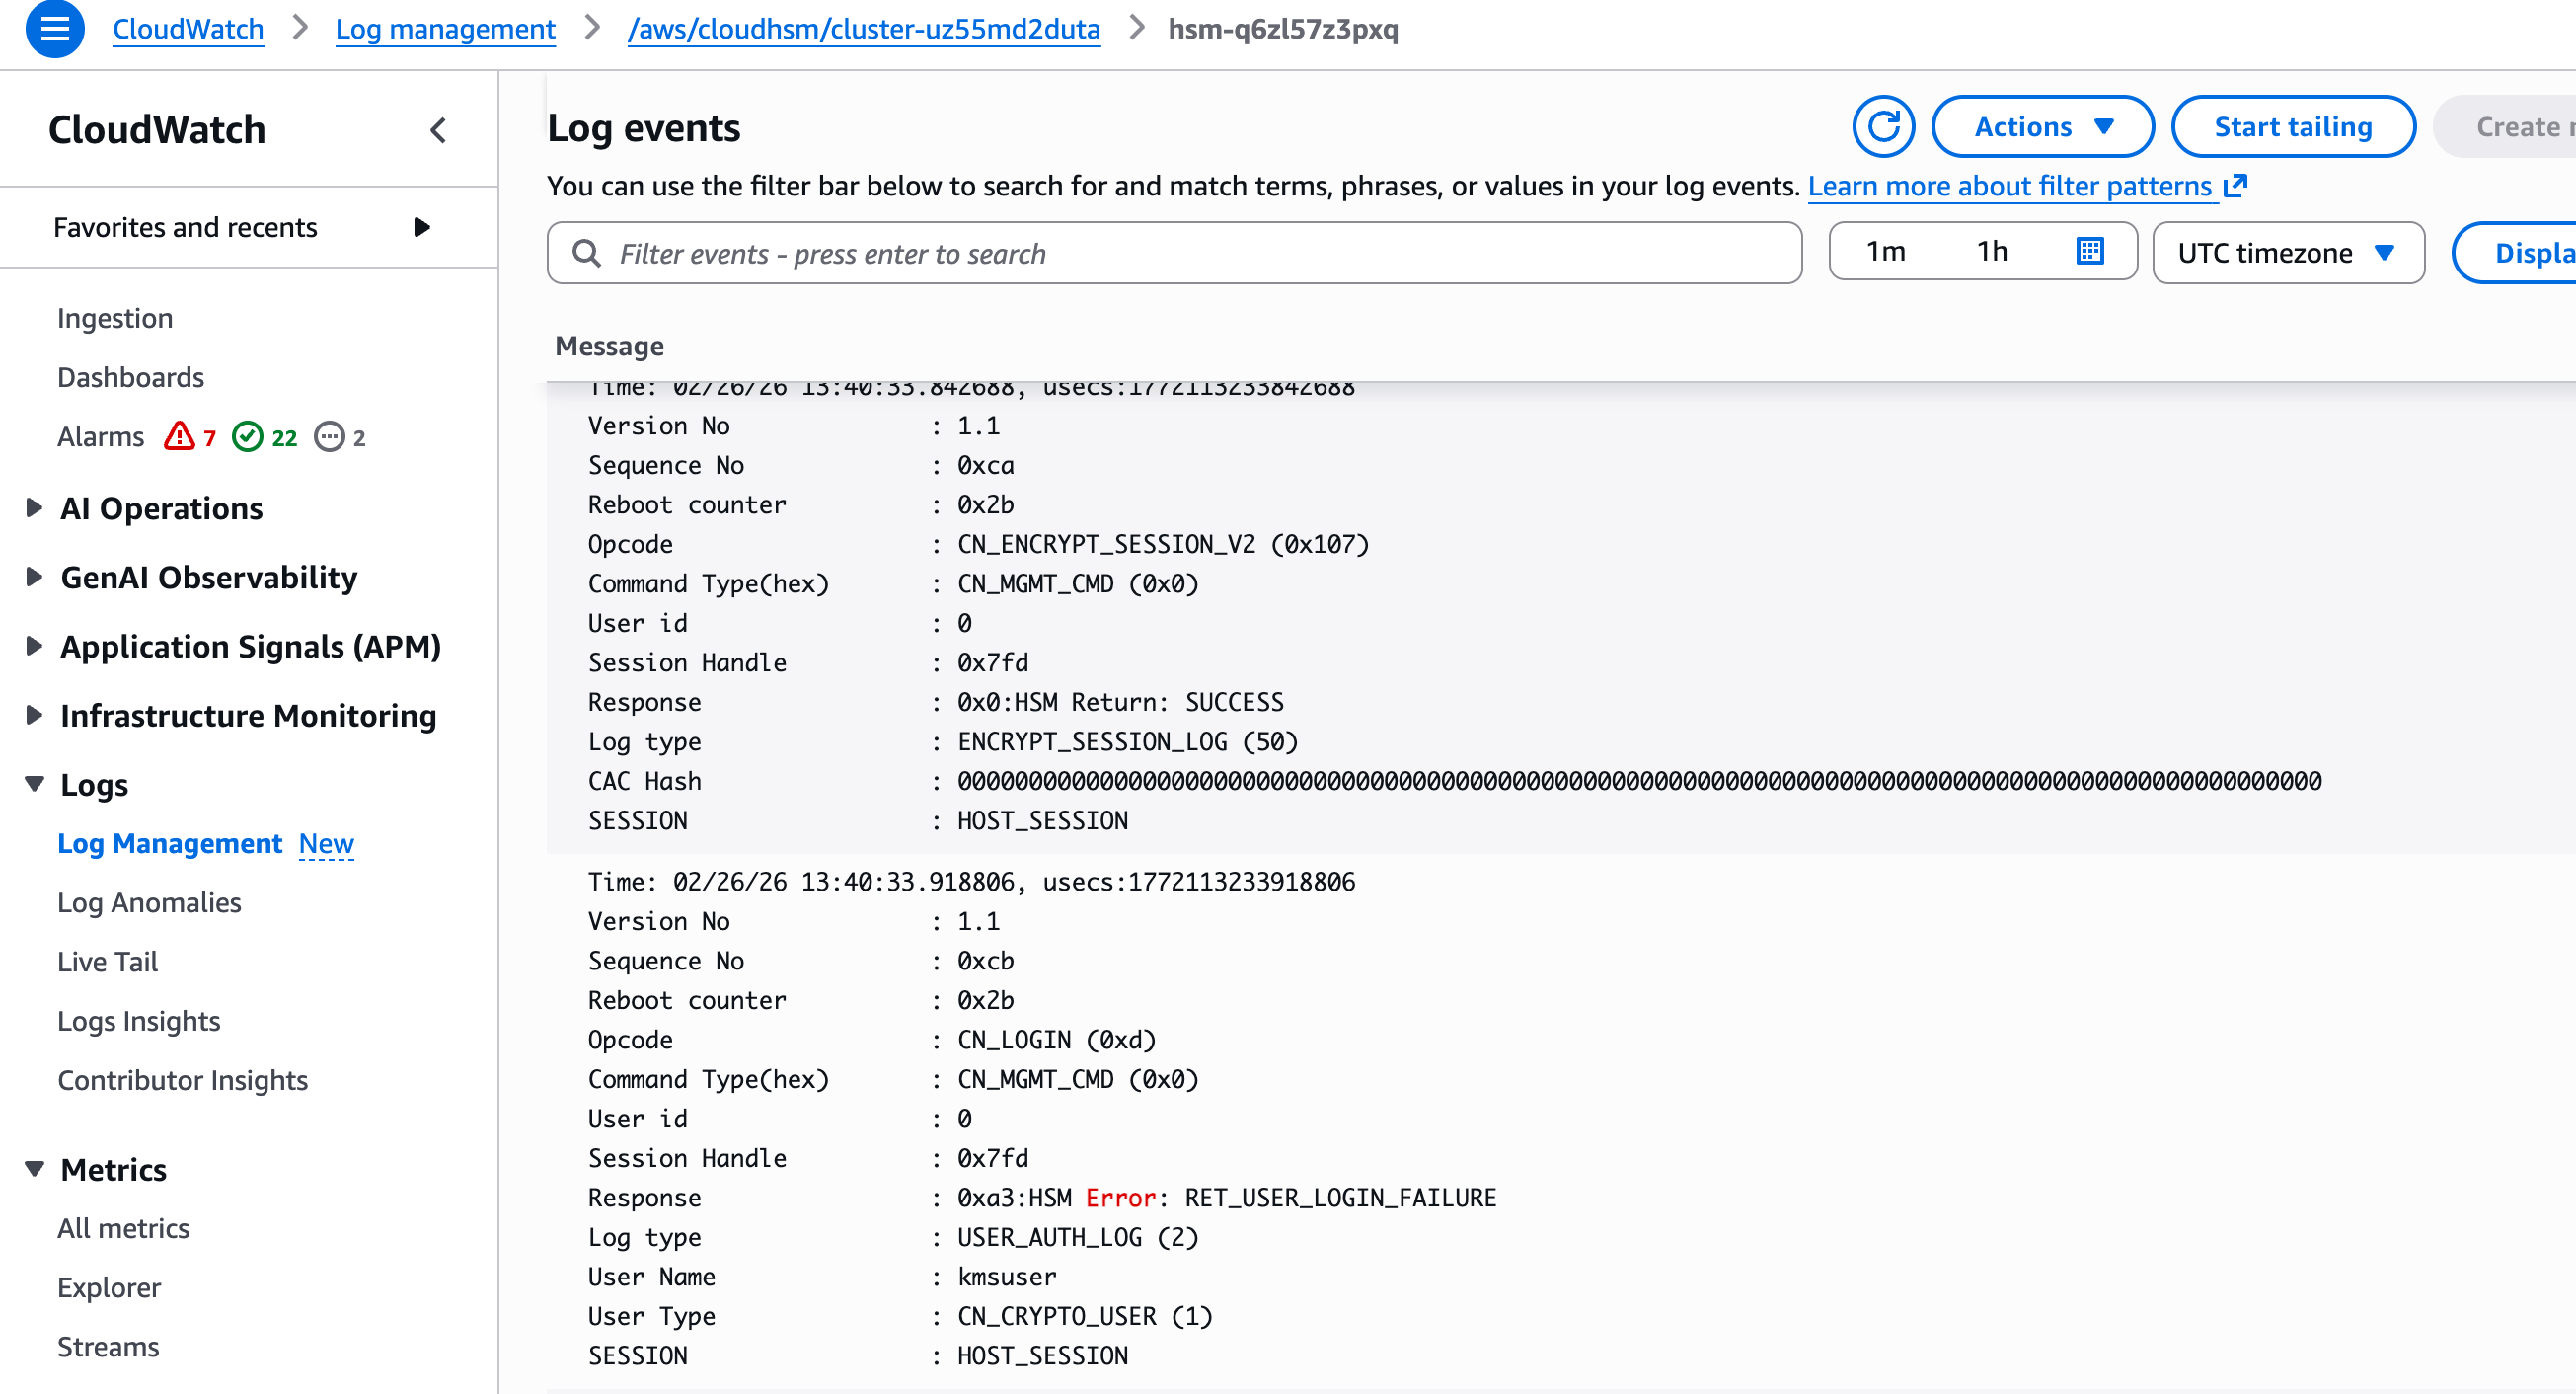This screenshot has width=2576, height=1394.
Task: Click the refresh log events icon
Action: click(1882, 127)
